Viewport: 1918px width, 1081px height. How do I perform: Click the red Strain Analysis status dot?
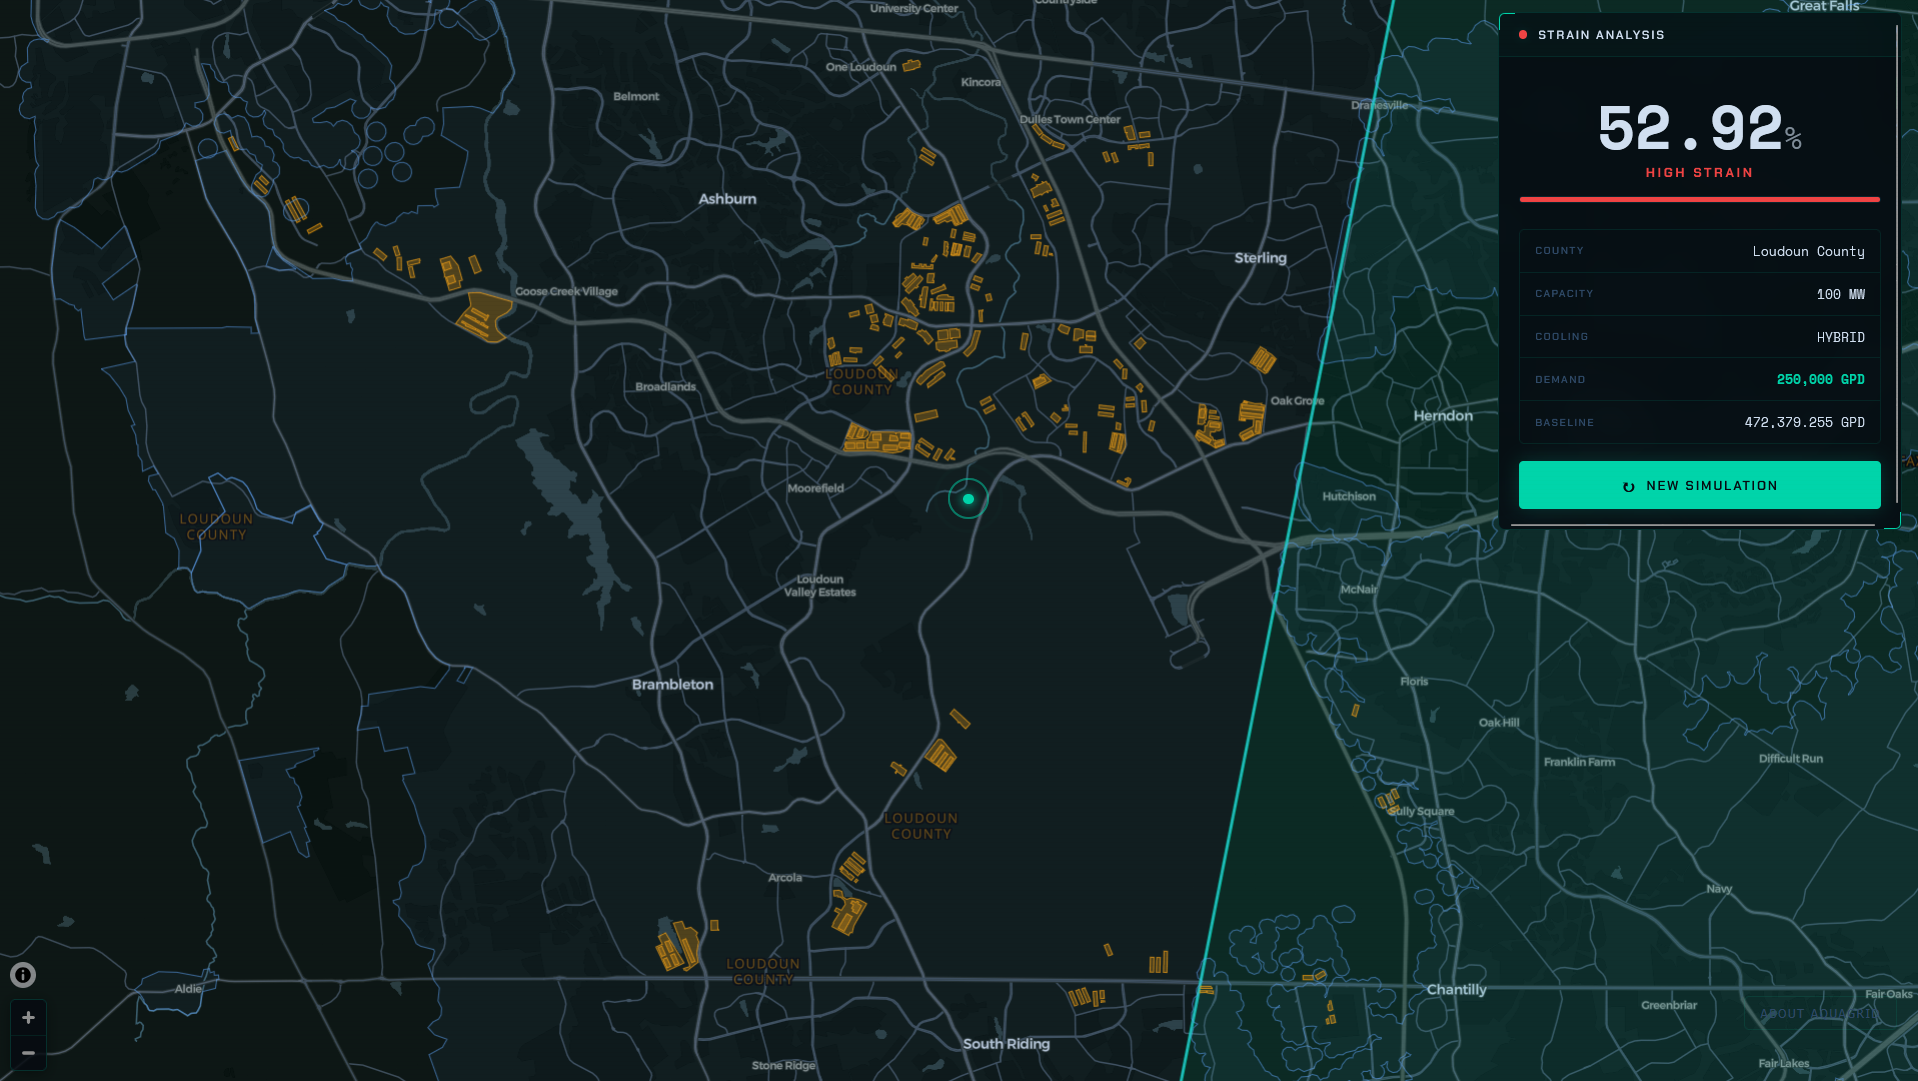1523,35
